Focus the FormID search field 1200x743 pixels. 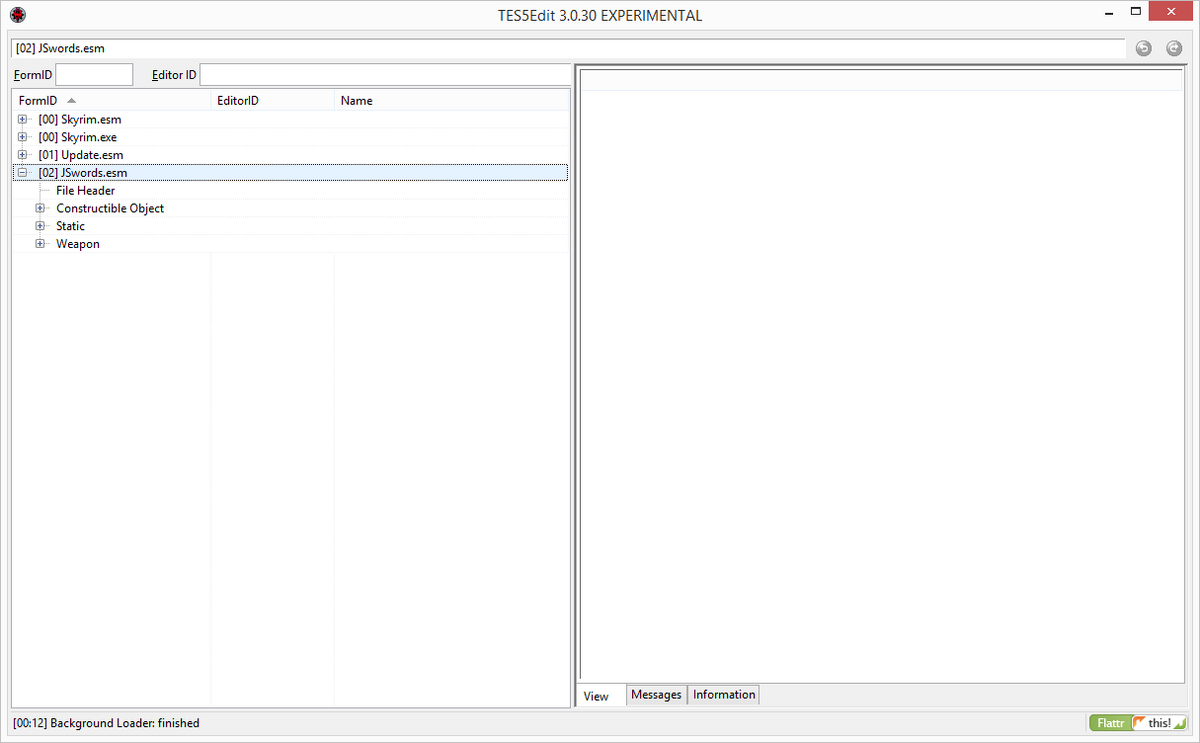94,75
